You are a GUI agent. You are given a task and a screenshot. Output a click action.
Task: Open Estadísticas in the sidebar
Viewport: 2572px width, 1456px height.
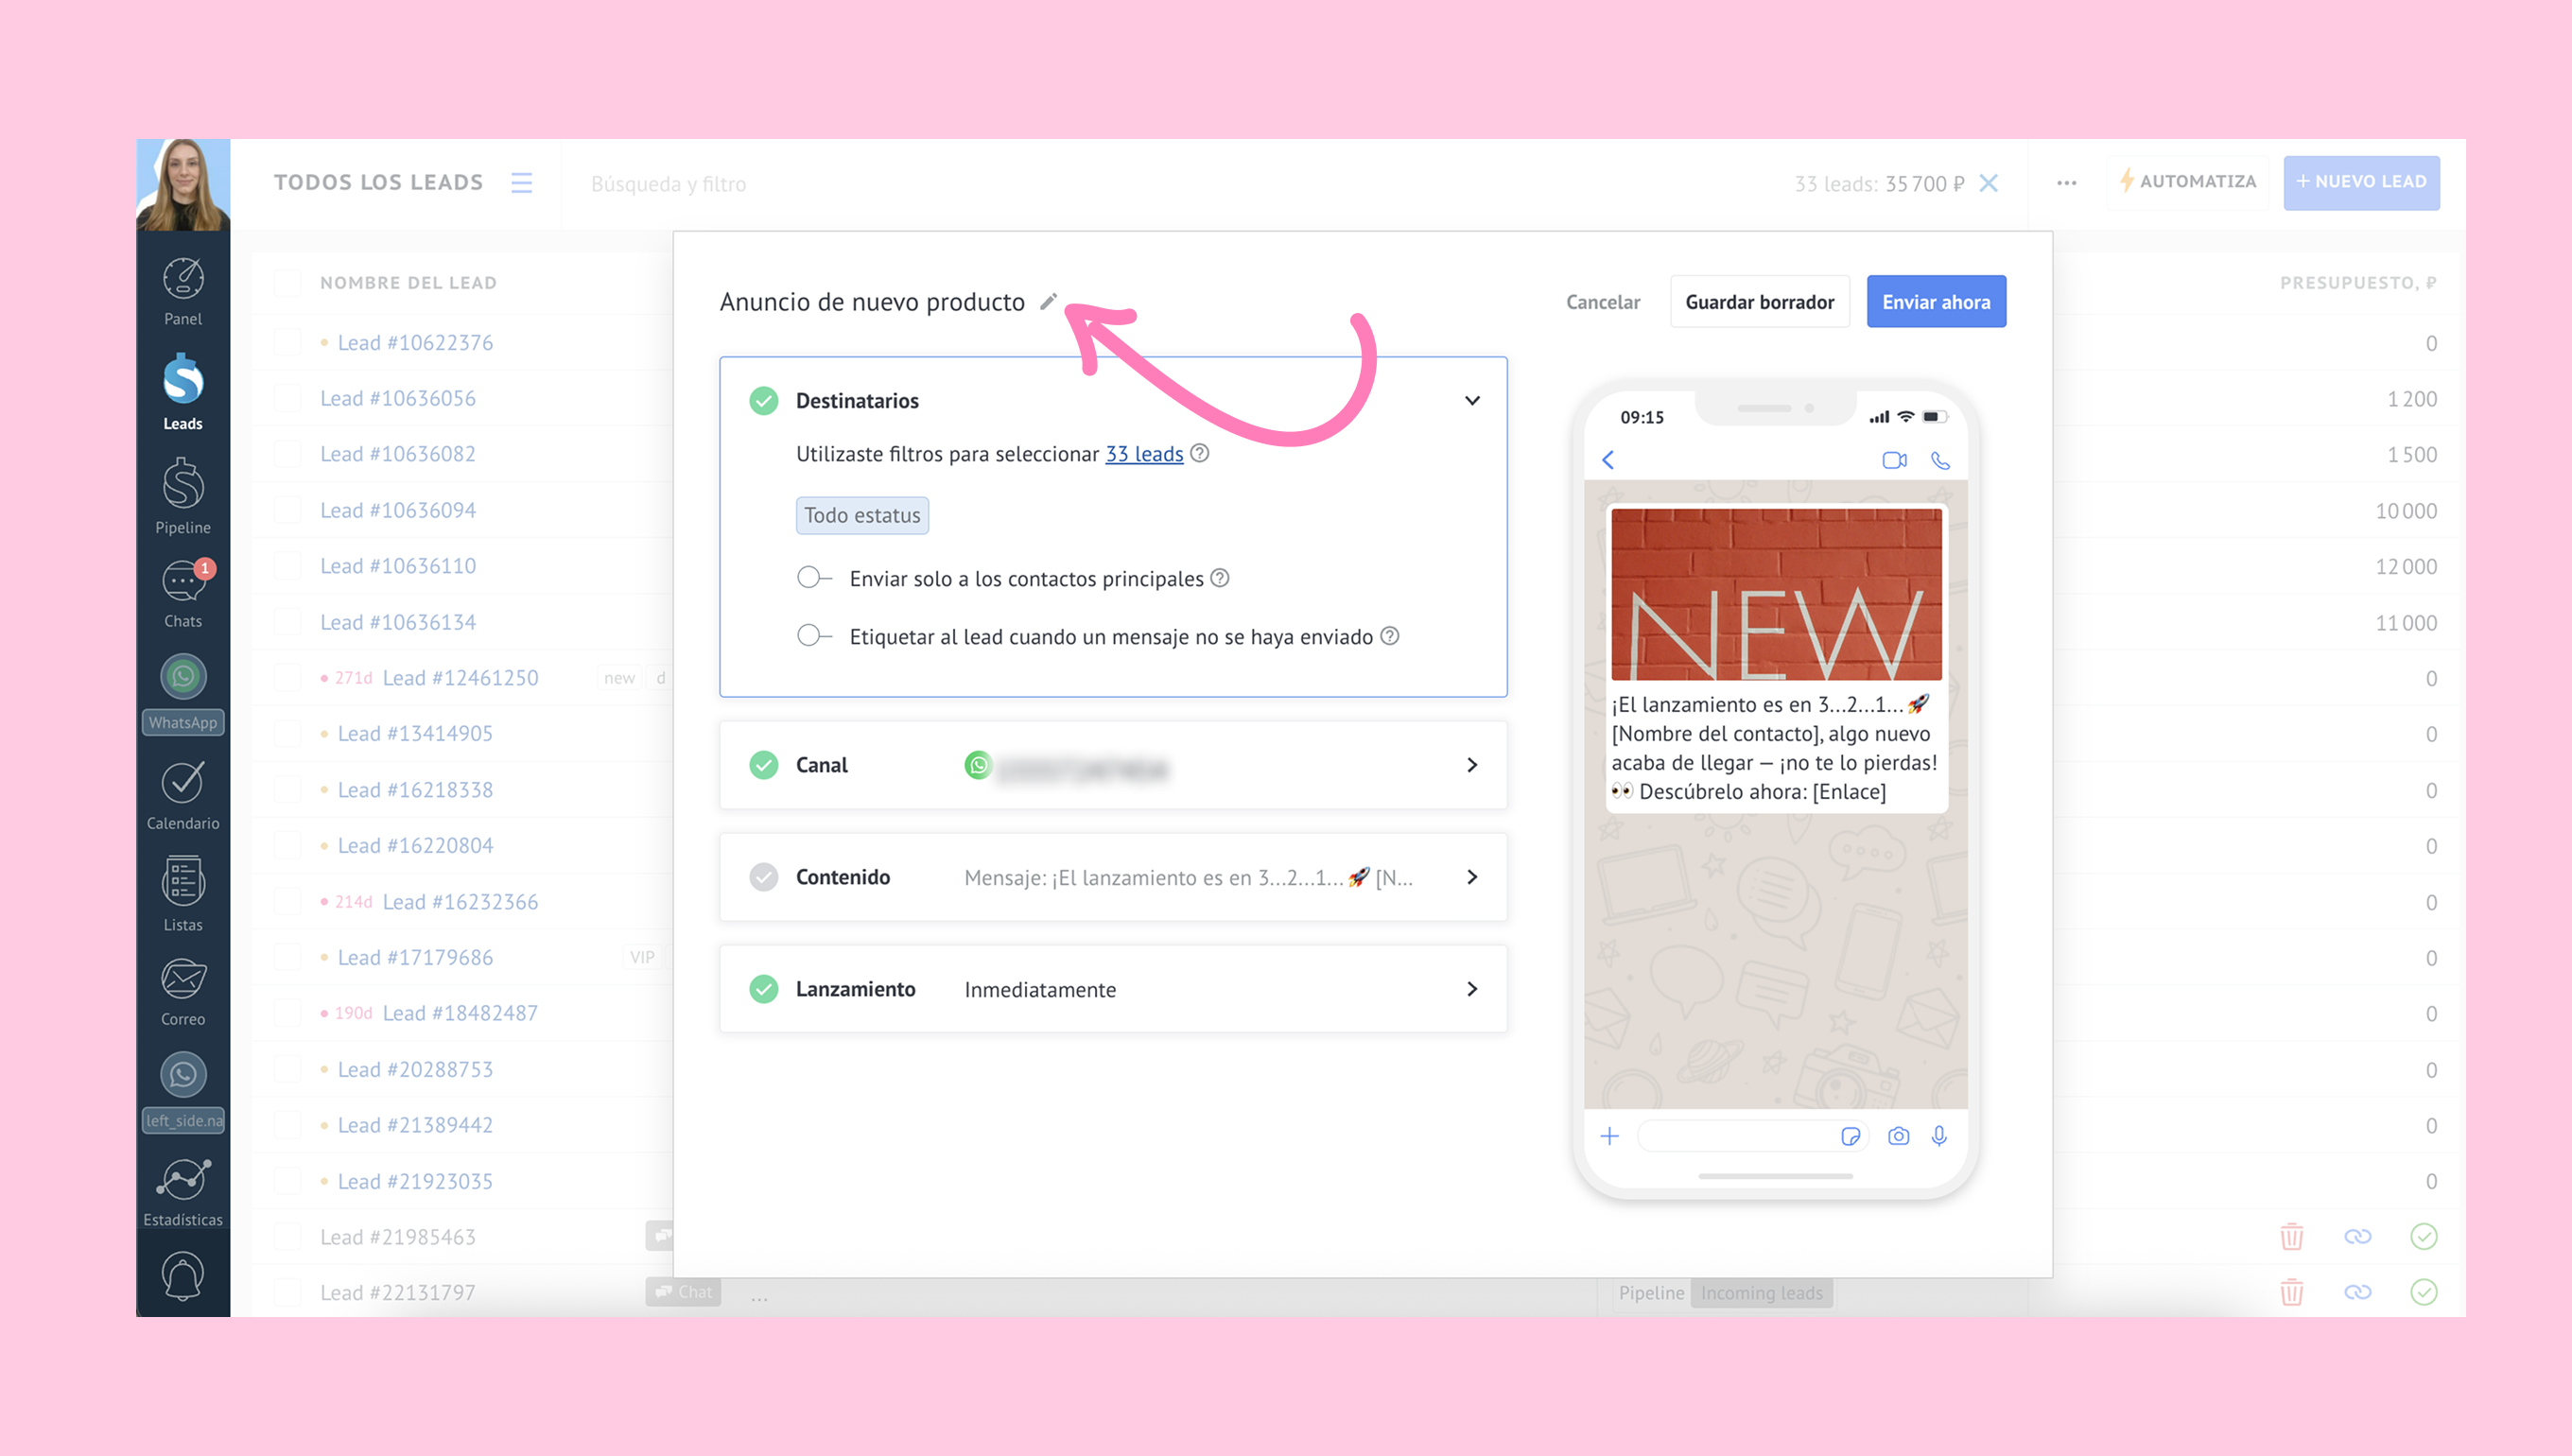point(183,1193)
